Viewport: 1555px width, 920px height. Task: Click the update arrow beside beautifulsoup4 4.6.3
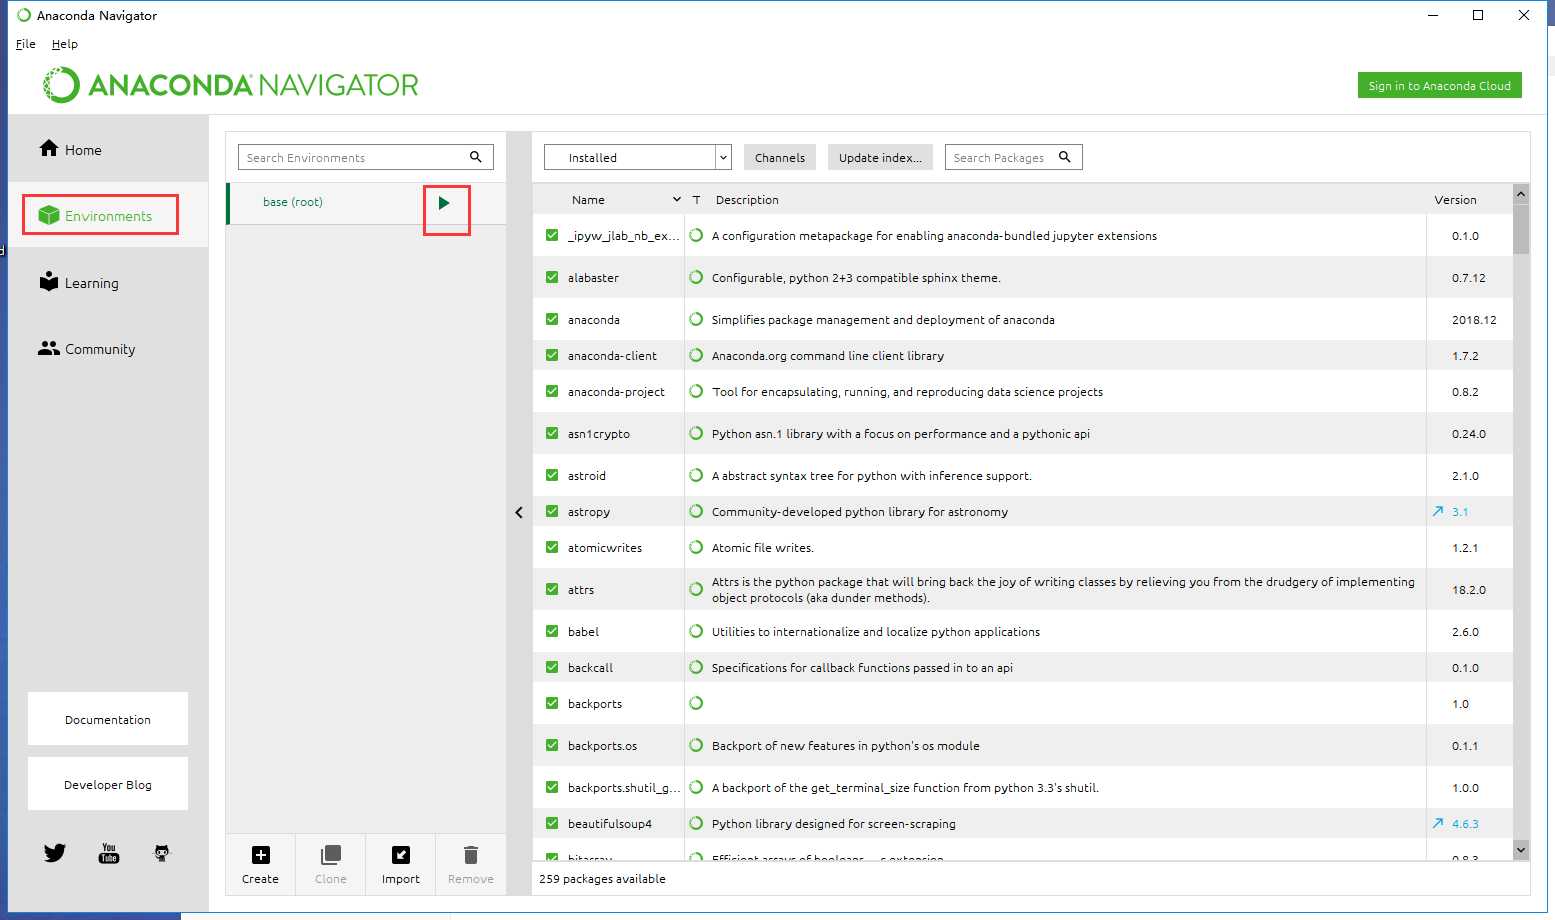[1438, 823]
